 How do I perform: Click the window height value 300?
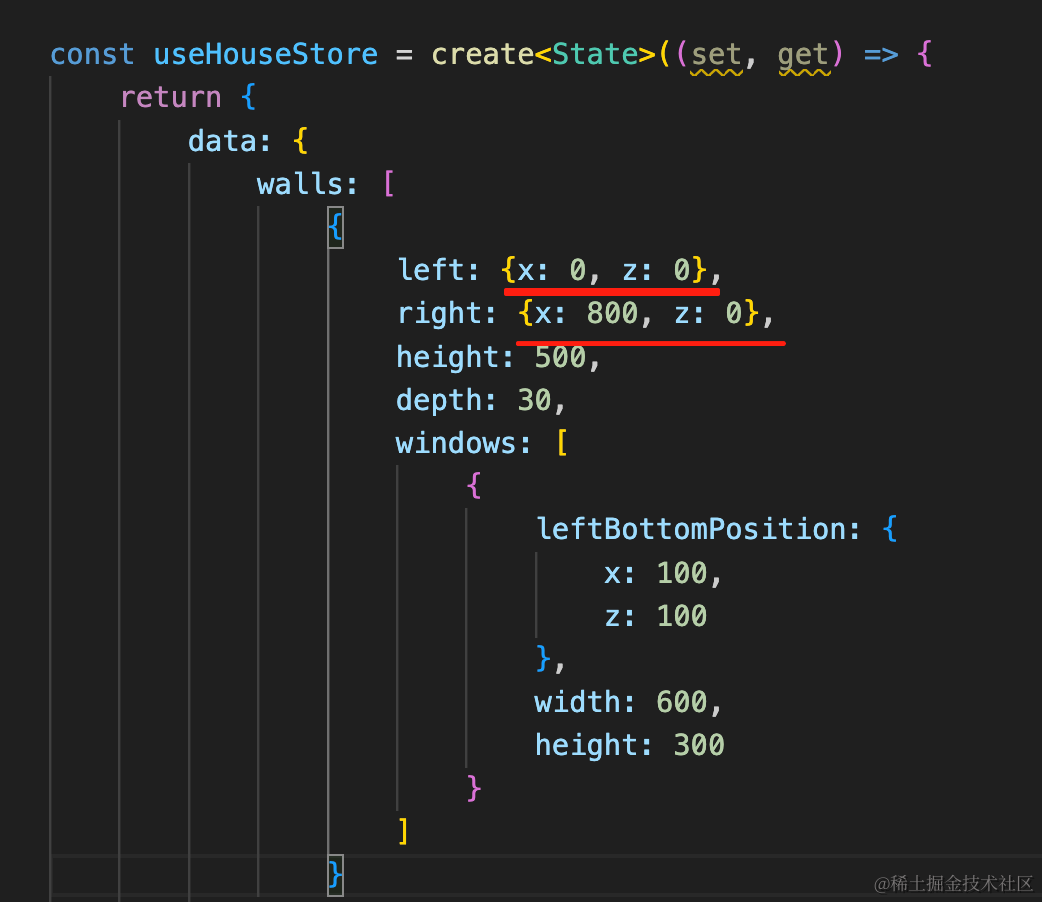699,745
